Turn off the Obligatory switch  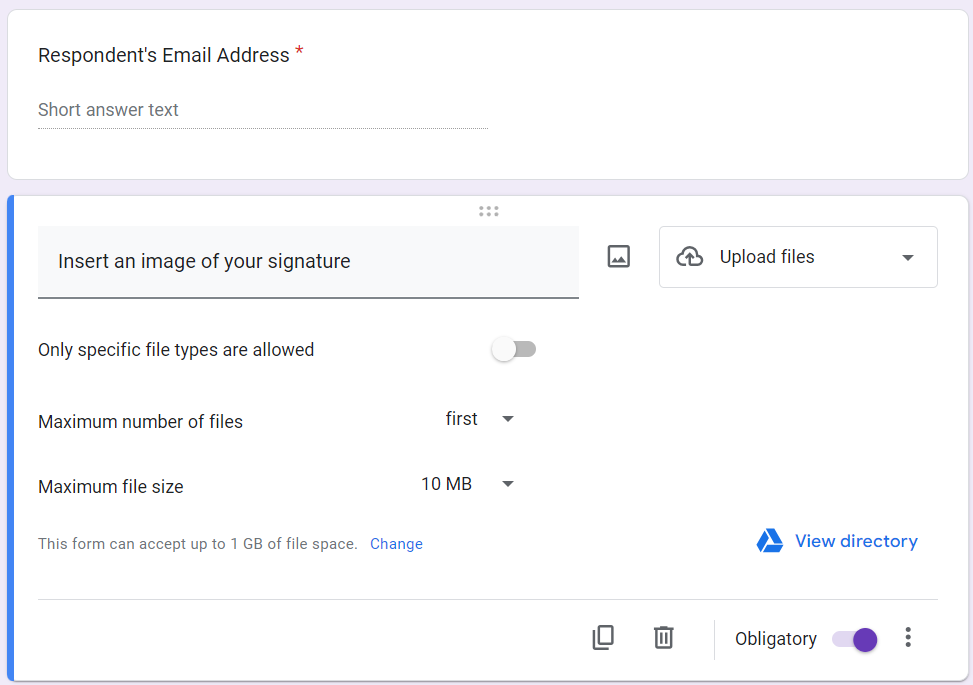854,638
